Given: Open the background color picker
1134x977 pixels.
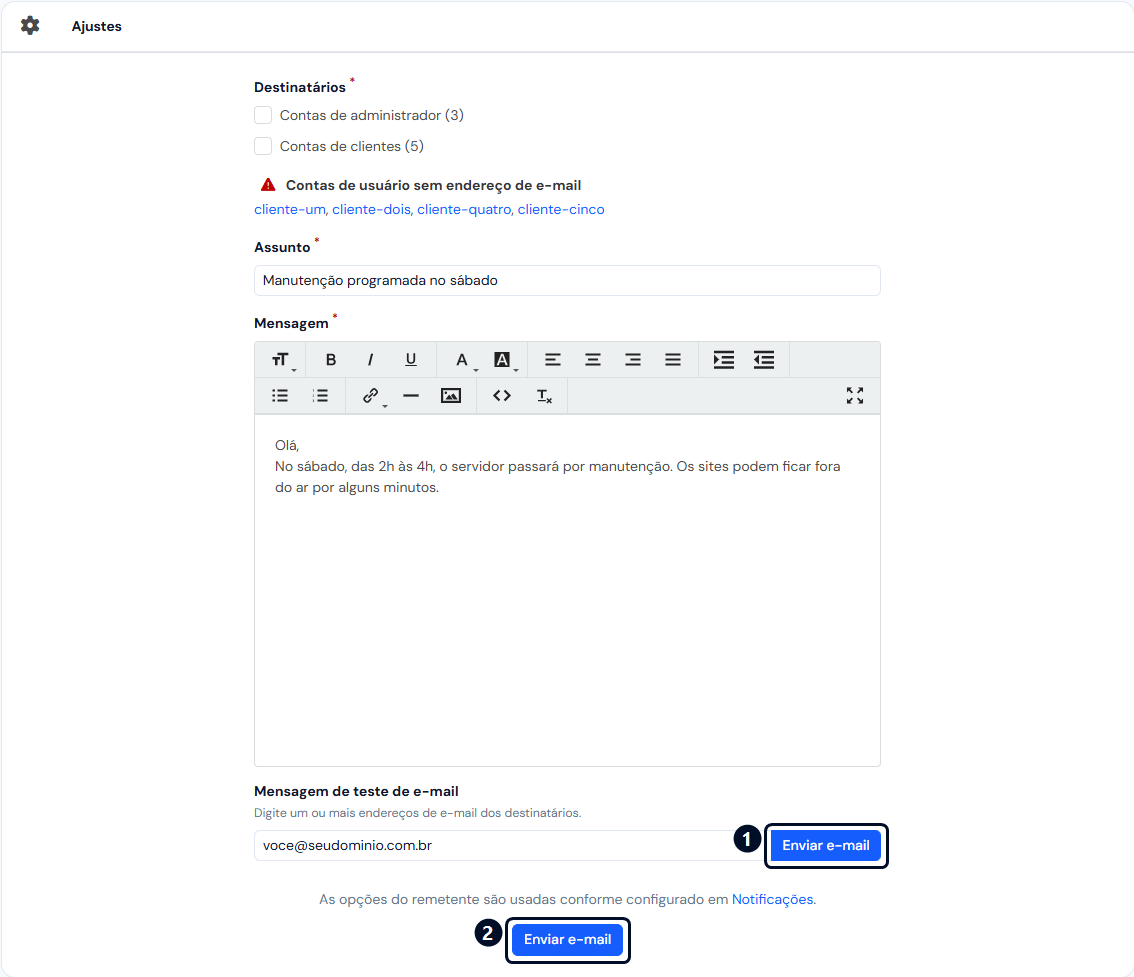Looking at the screenshot, I should click(503, 360).
